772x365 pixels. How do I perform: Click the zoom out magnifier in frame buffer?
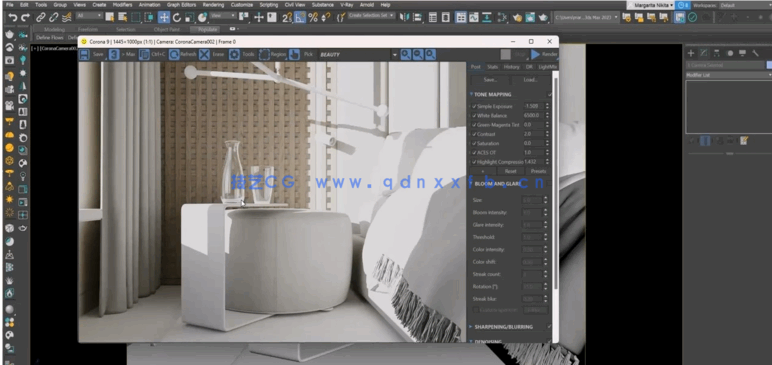418,54
